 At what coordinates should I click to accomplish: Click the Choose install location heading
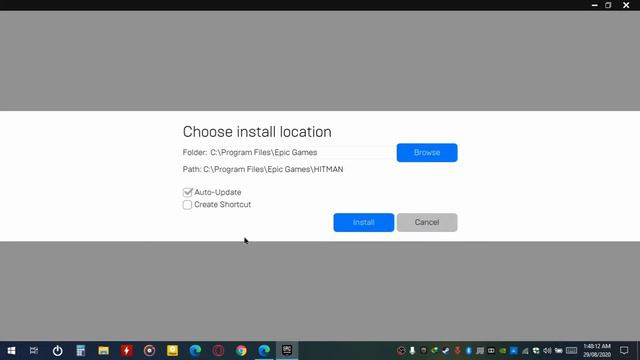[x=257, y=132]
